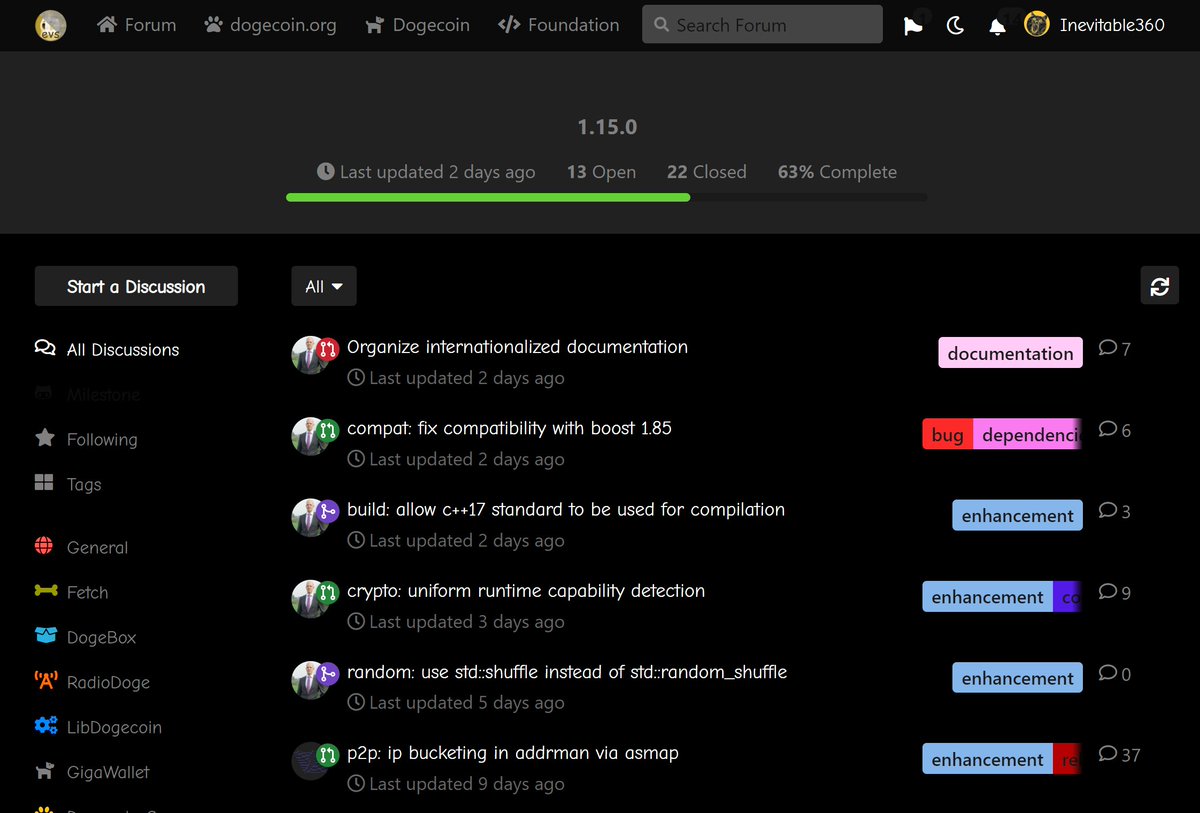Open the dogecoin.org paw link

tap(270, 25)
